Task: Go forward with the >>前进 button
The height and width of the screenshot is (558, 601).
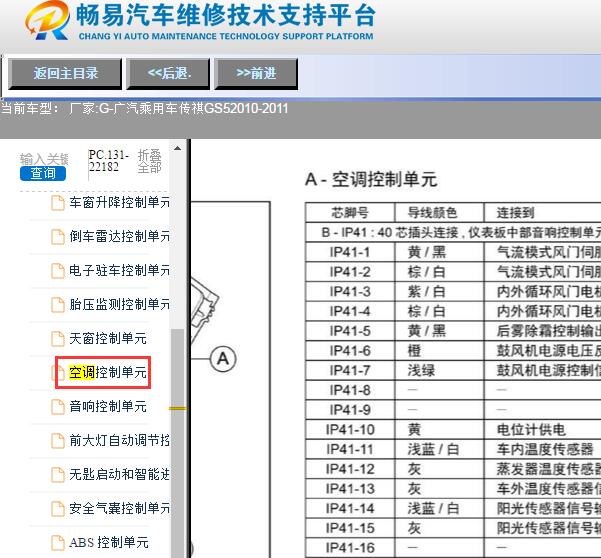Action: pyautogui.click(x=256, y=74)
